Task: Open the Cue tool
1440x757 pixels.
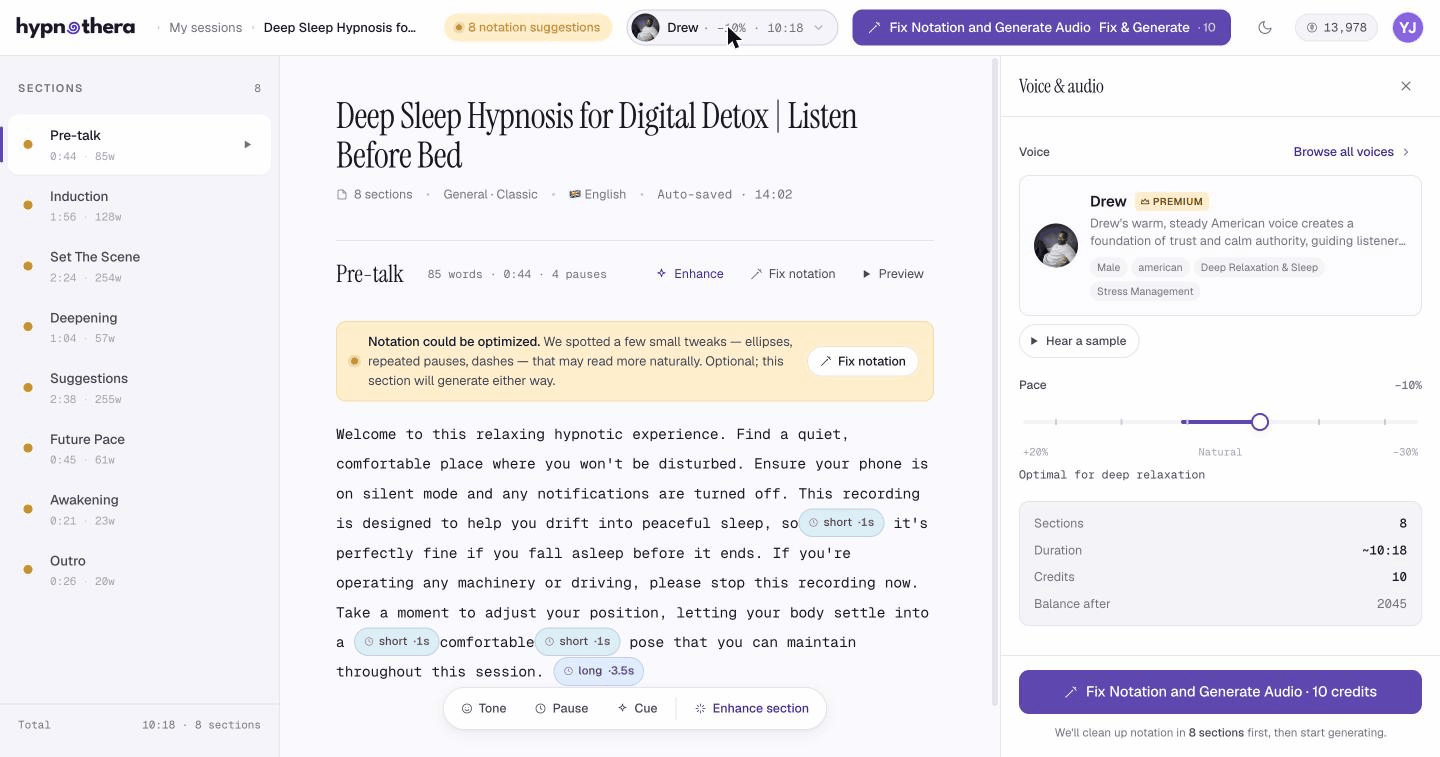Action: pyautogui.click(x=637, y=708)
